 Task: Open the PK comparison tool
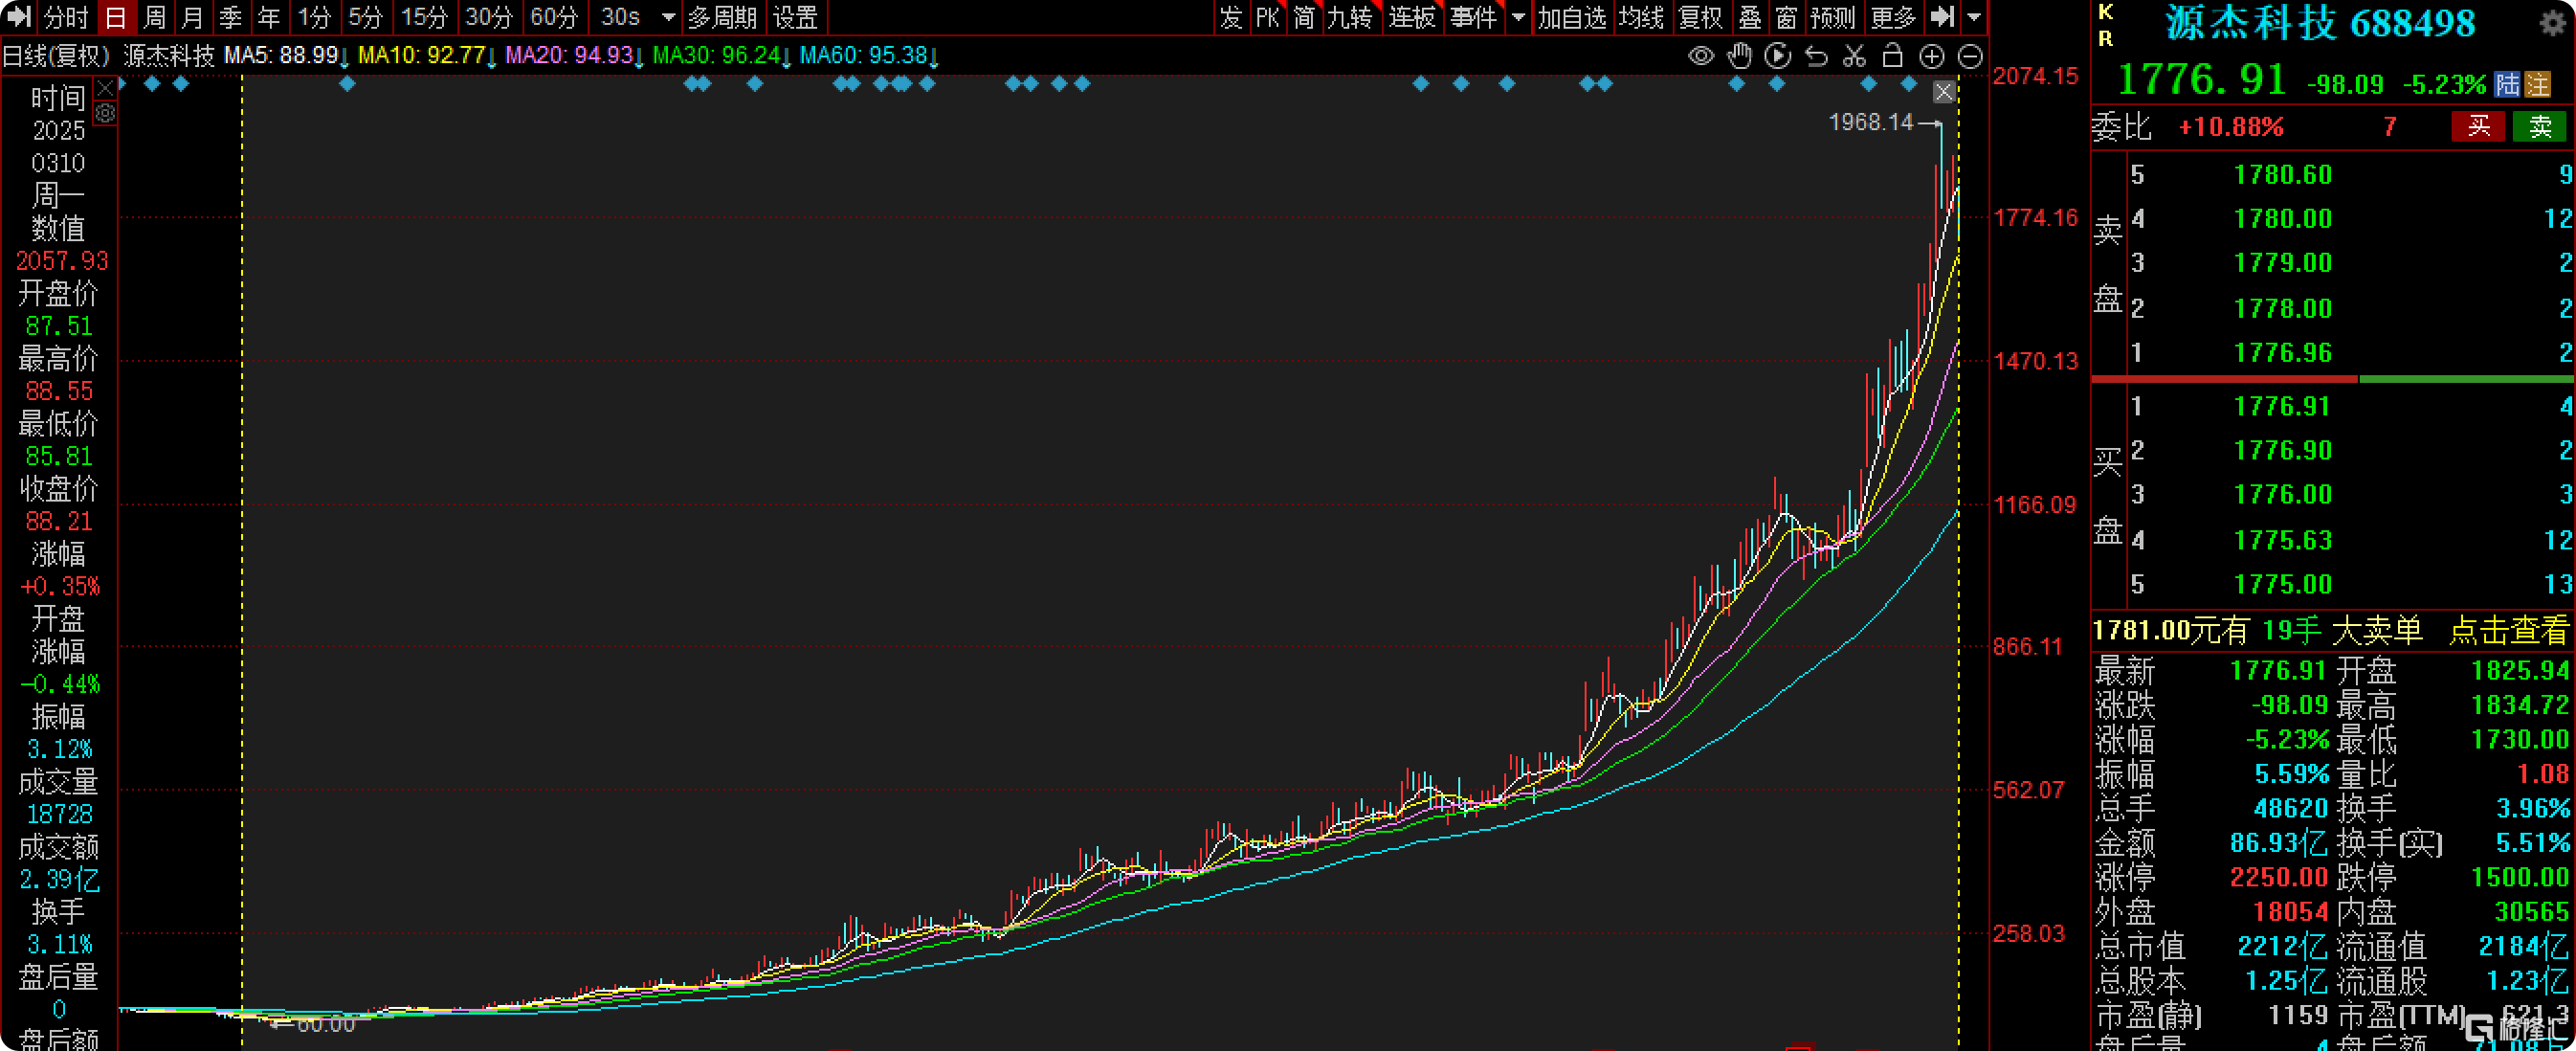pos(1267,17)
